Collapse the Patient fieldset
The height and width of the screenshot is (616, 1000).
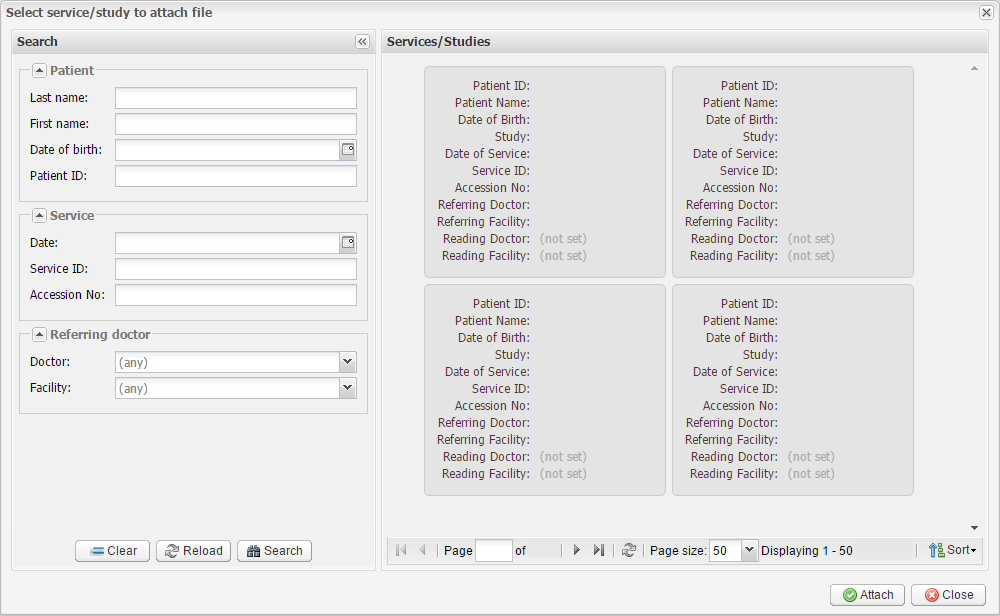[40, 71]
